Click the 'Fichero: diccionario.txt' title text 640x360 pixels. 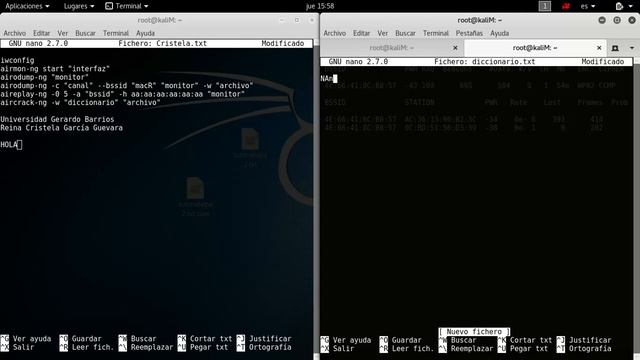point(484,62)
